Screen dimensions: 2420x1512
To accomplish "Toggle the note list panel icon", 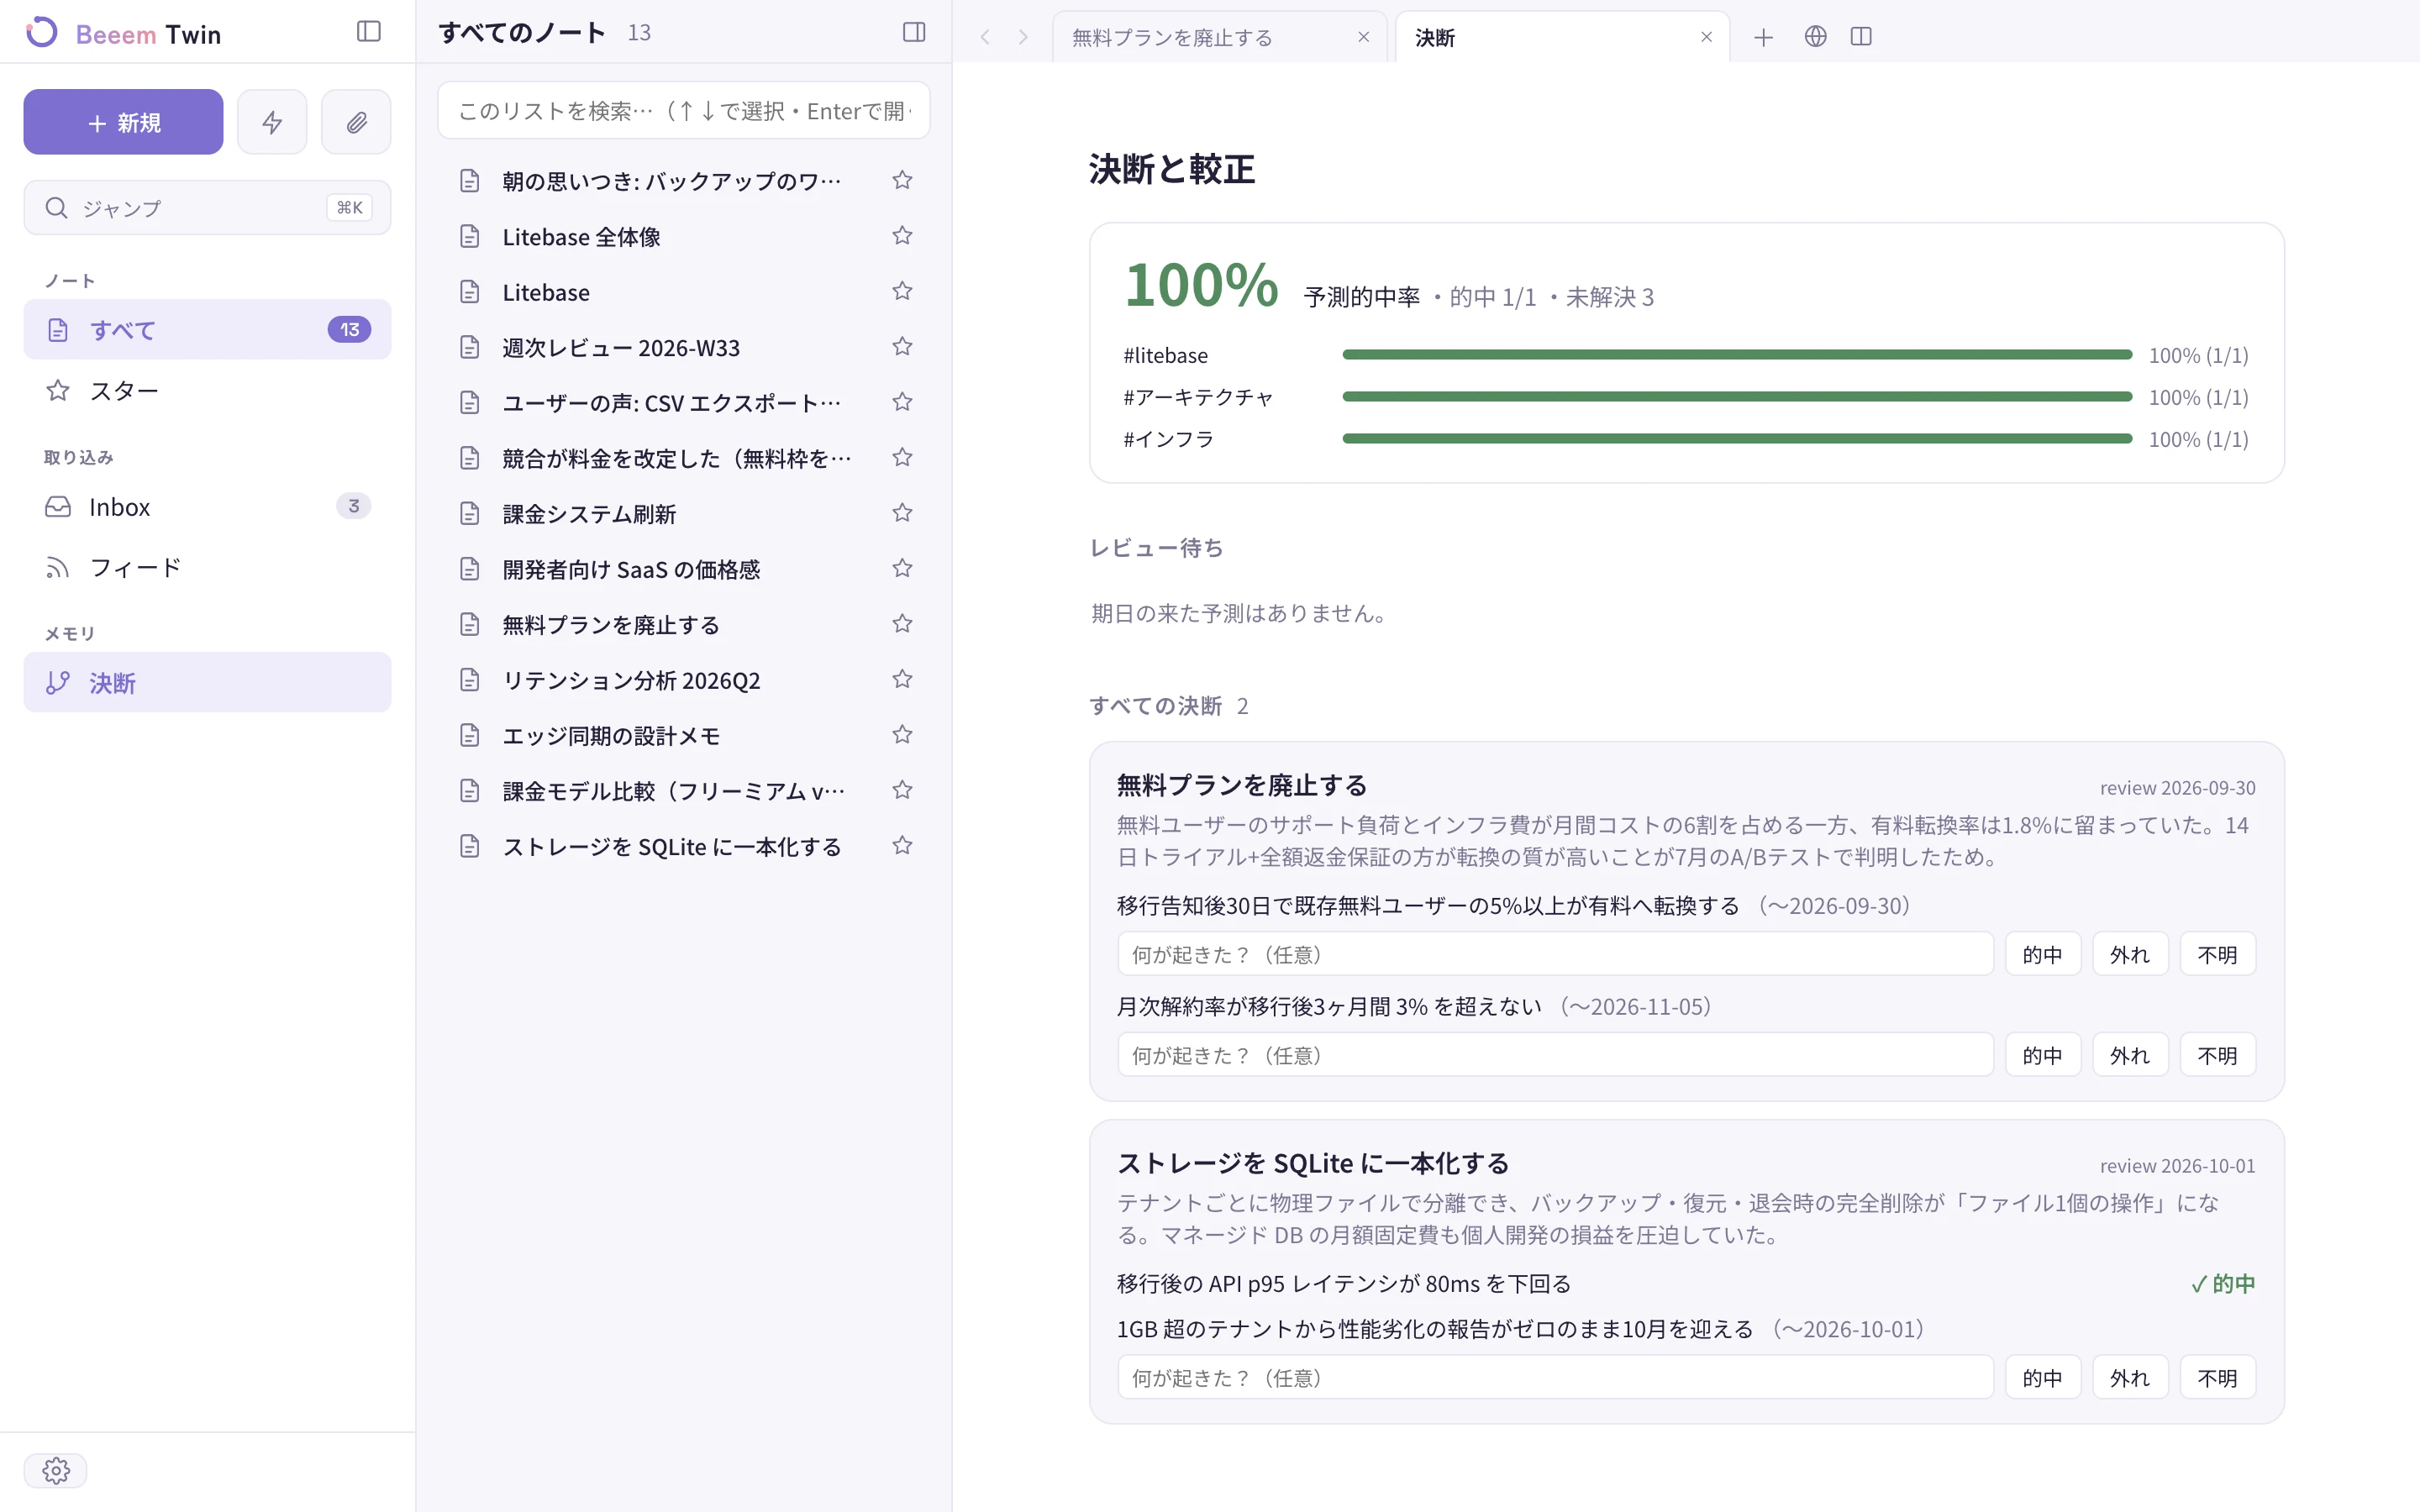I will (913, 32).
